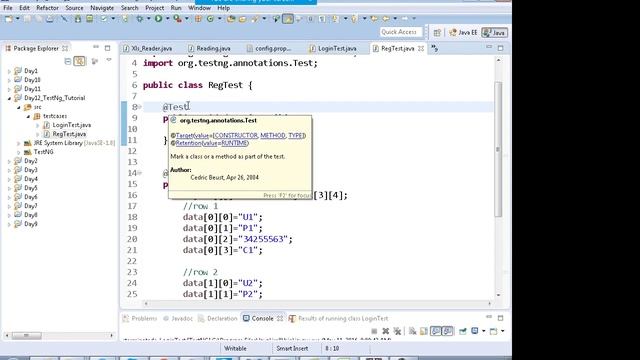This screenshot has height=360, width=640.
Task: Expand the TestNG library node
Action: [18, 152]
